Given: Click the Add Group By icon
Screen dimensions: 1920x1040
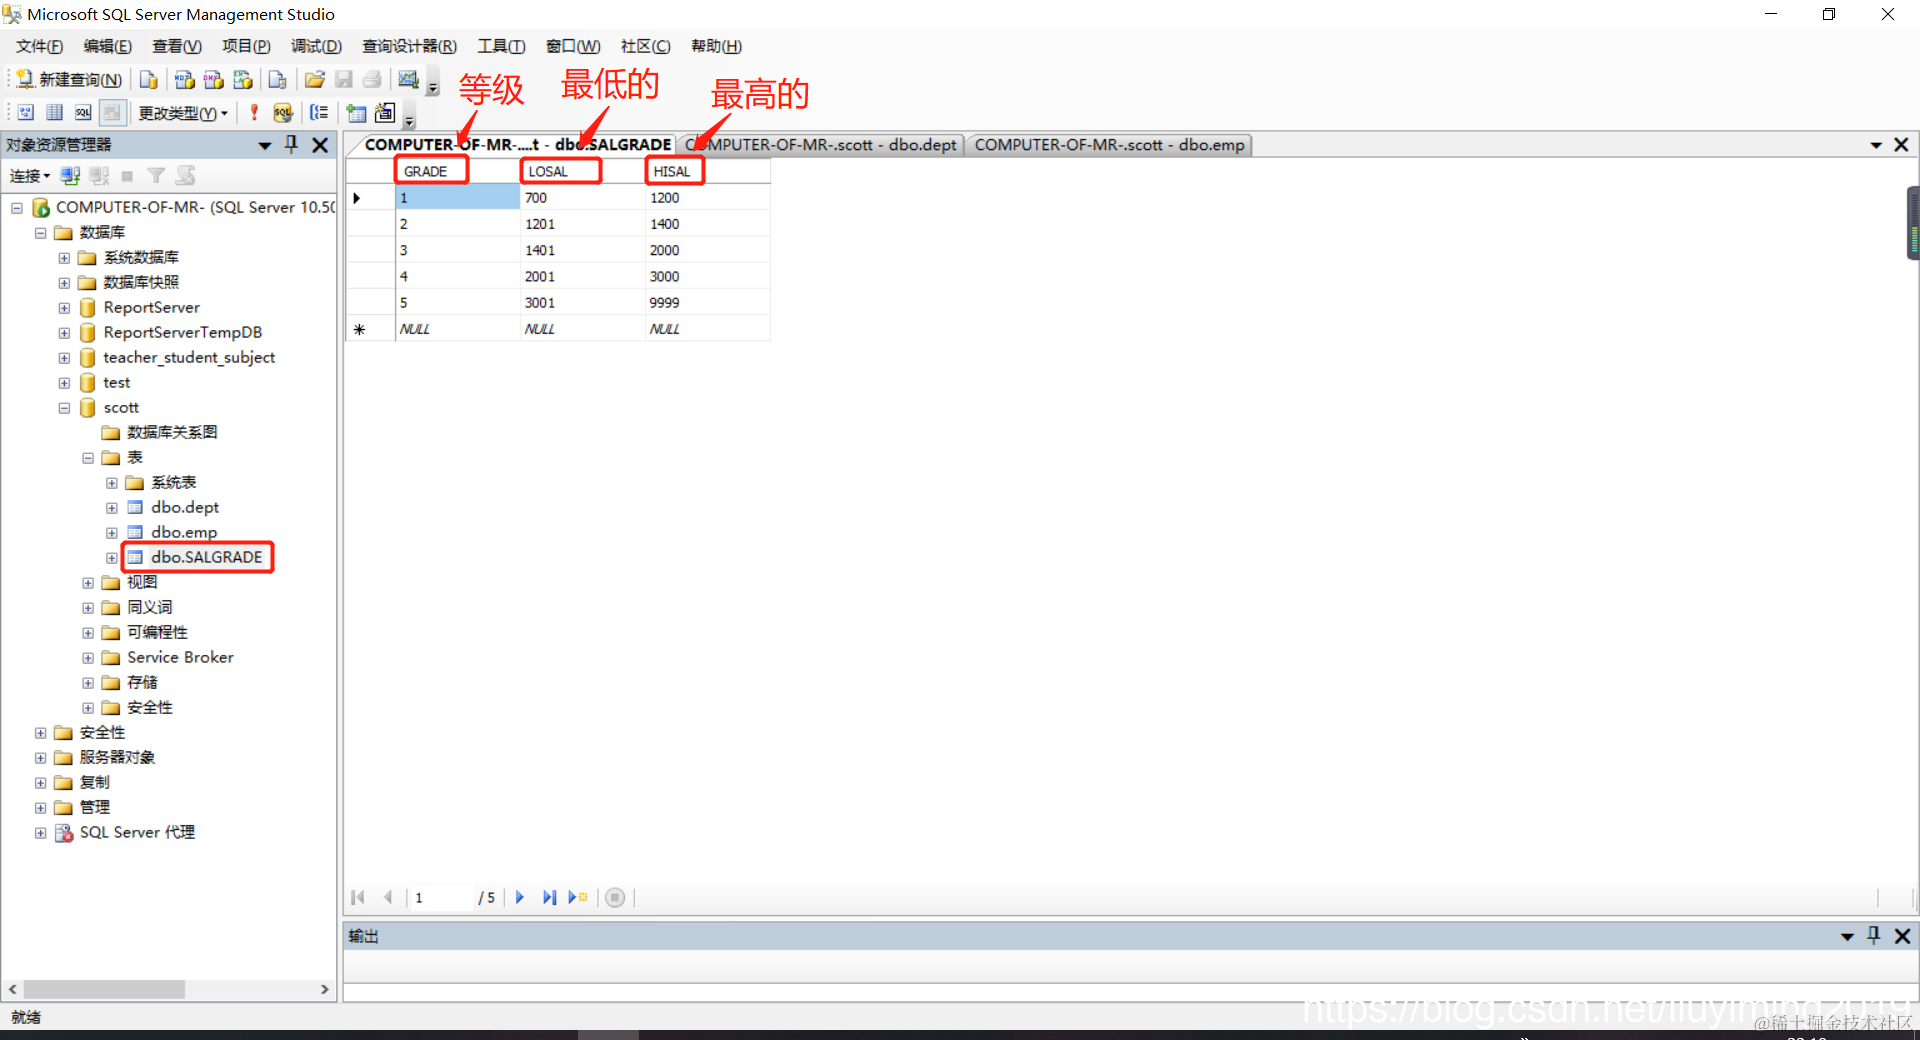Looking at the screenshot, I should pos(319,113).
